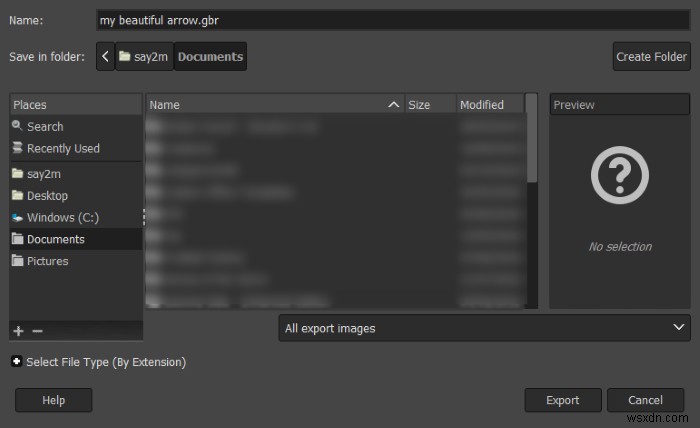700x428 pixels.
Task: Click the question mark preview icon
Action: tap(620, 175)
